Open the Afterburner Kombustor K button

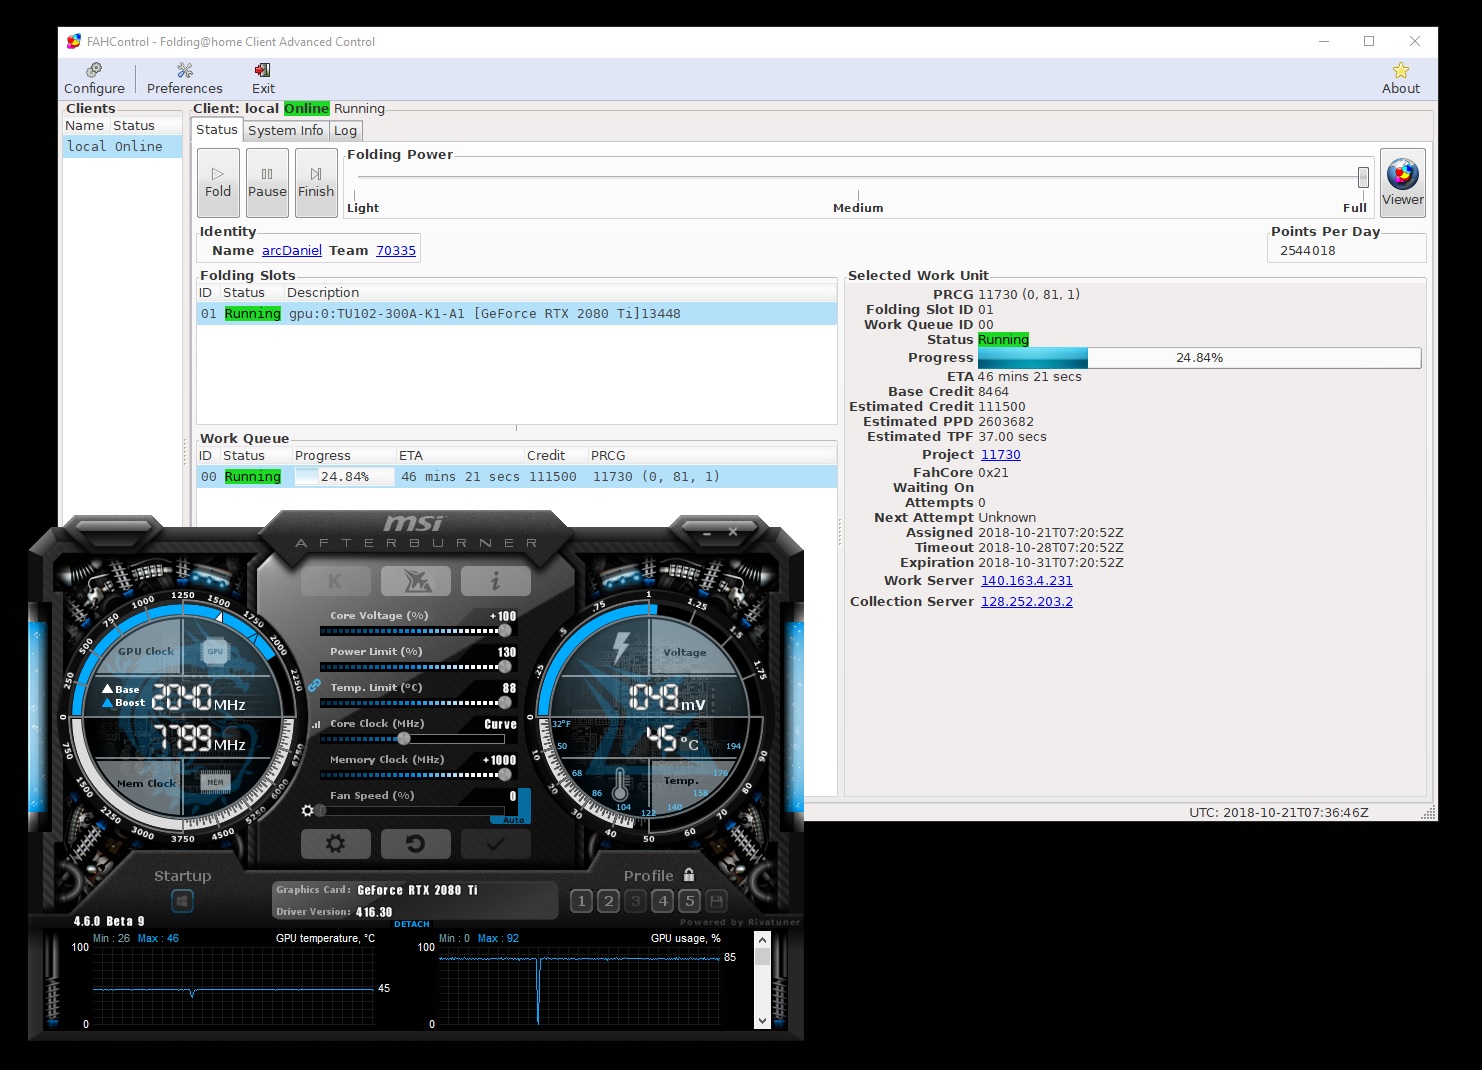335,581
